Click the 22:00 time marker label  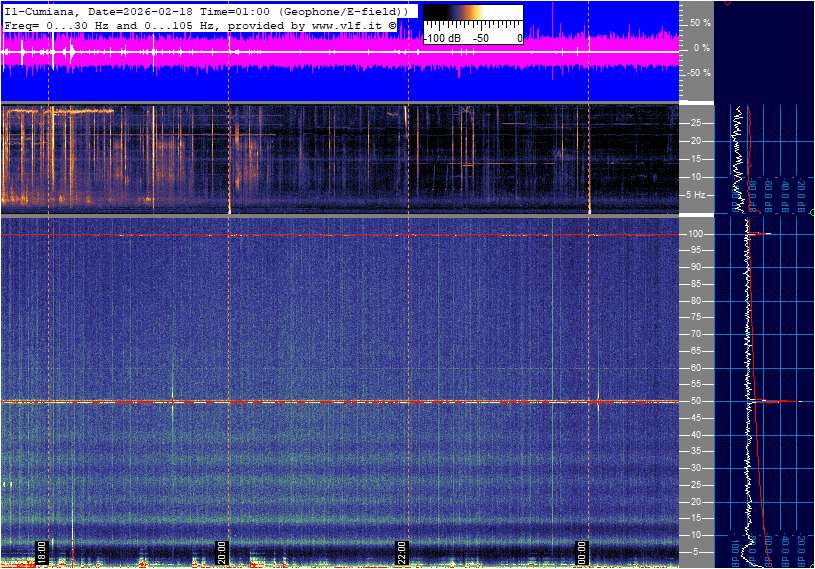click(402, 552)
